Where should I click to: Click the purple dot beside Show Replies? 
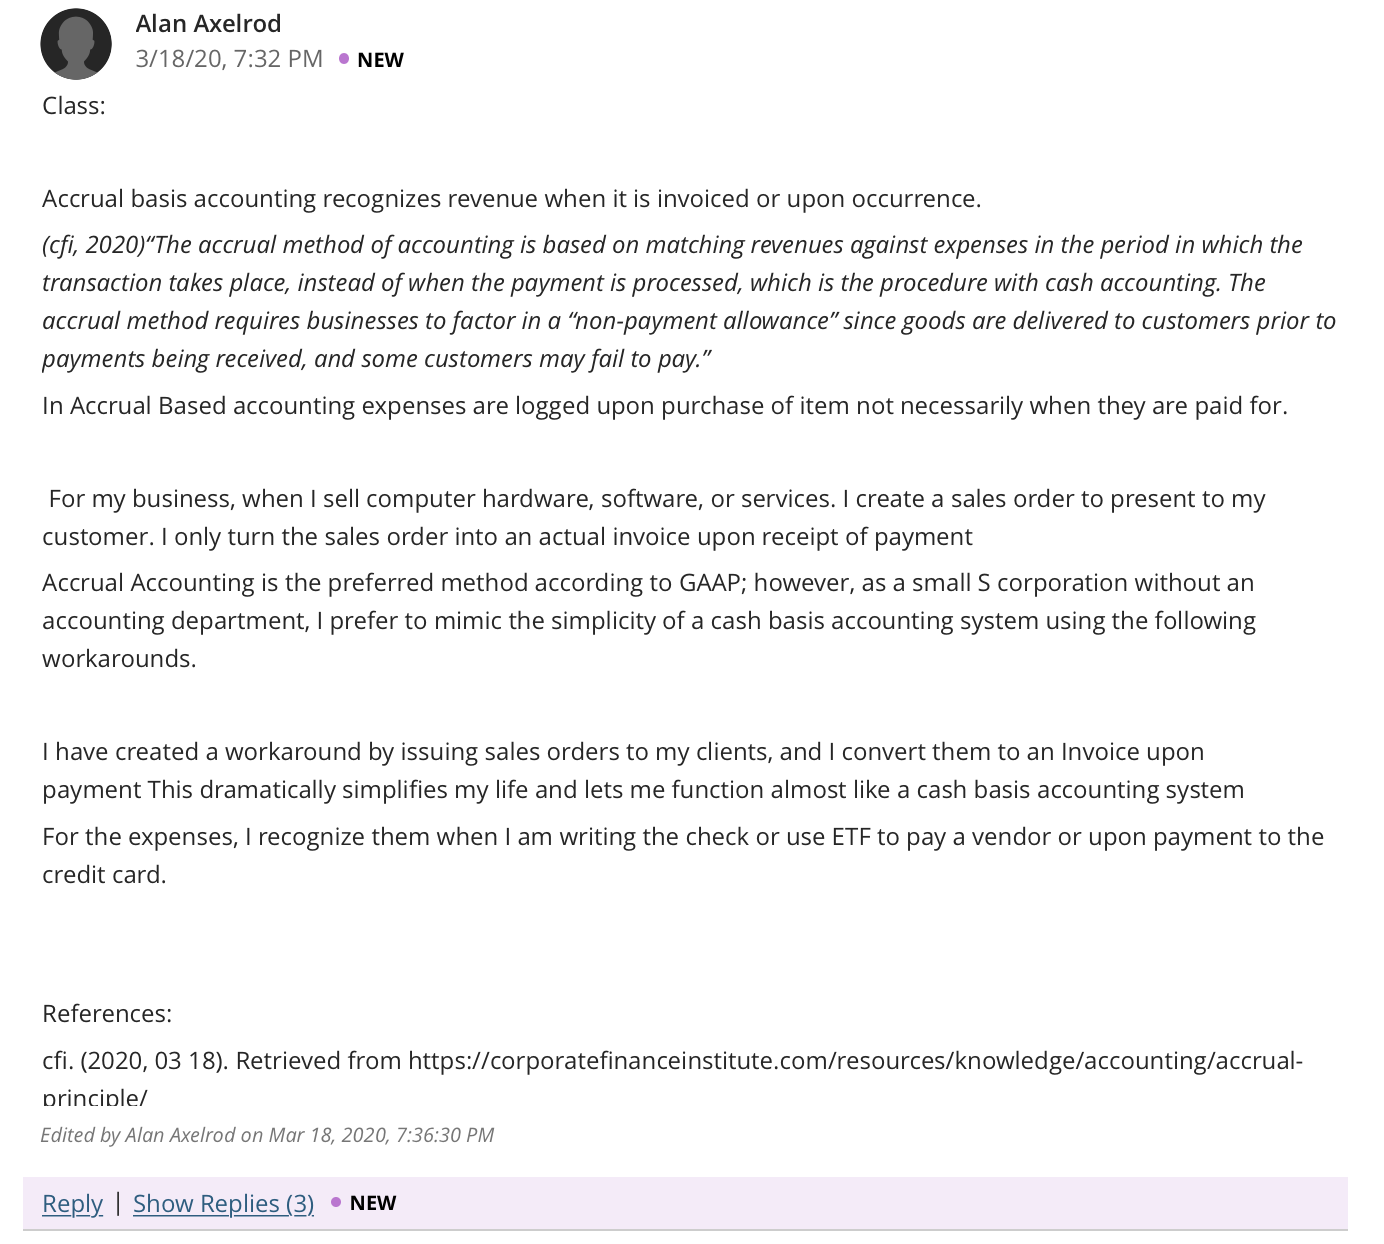click(336, 1202)
